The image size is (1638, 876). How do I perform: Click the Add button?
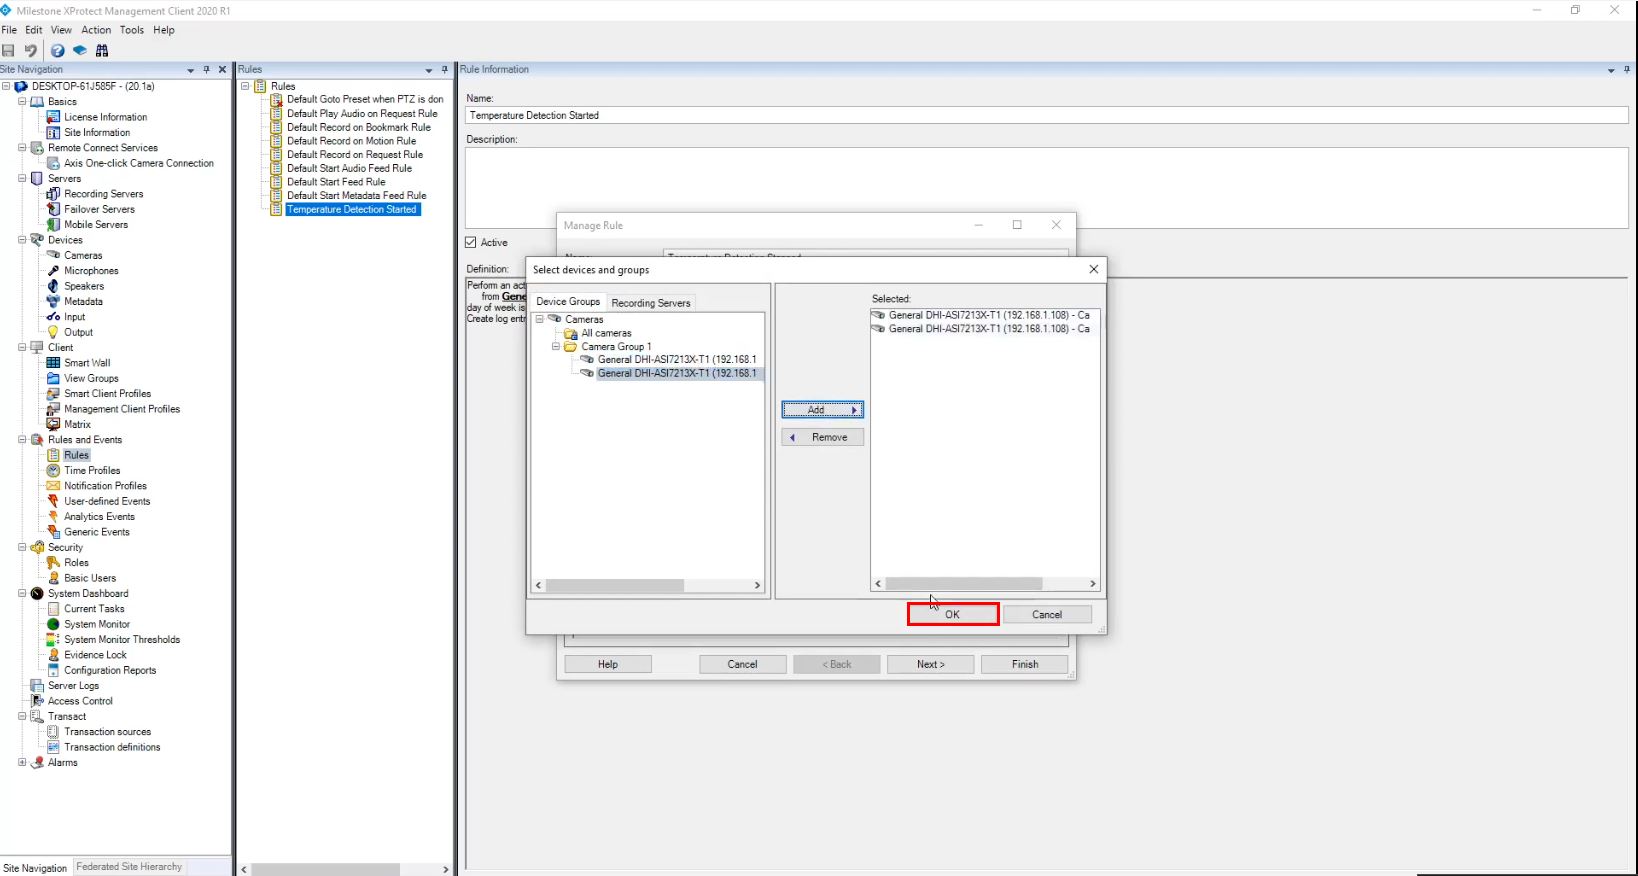click(822, 410)
